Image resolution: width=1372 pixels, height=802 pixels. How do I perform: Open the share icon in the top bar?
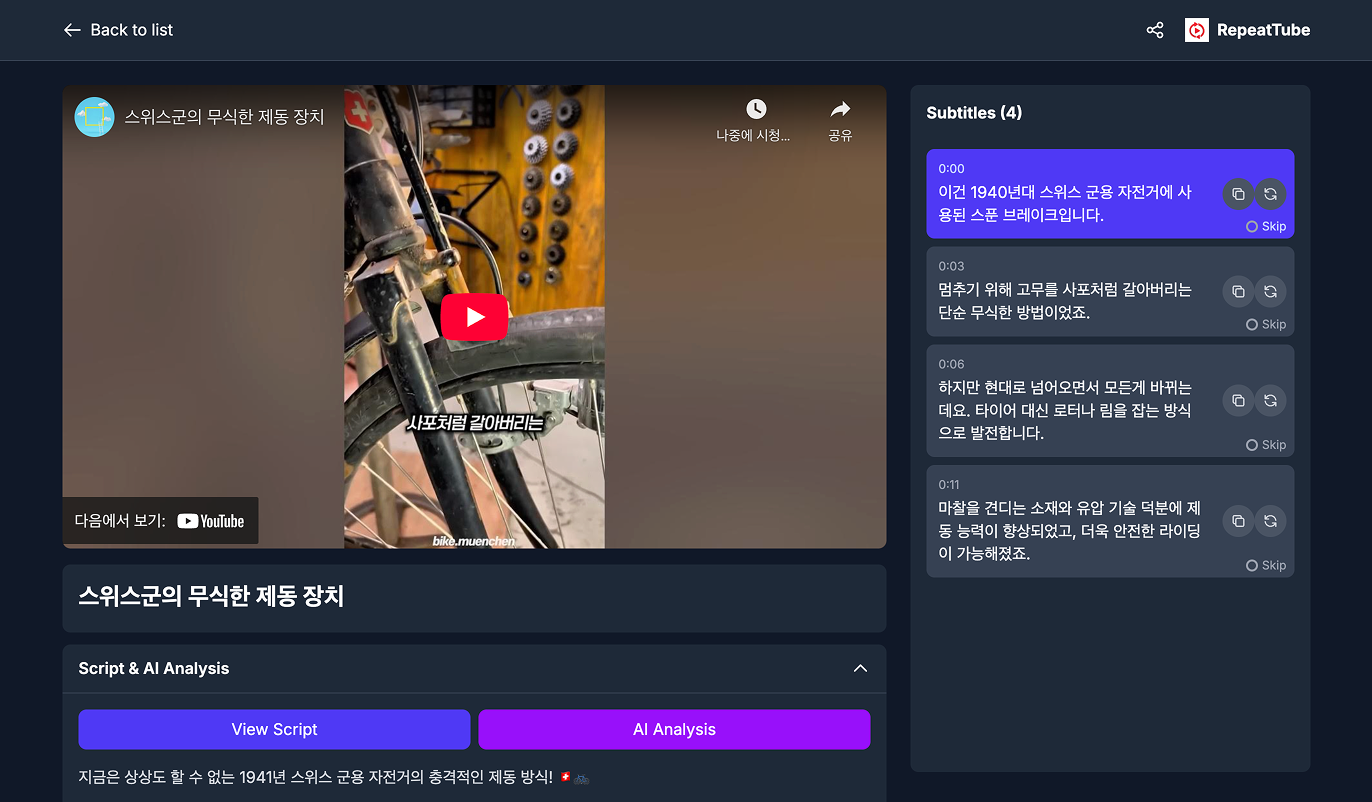point(1154,30)
